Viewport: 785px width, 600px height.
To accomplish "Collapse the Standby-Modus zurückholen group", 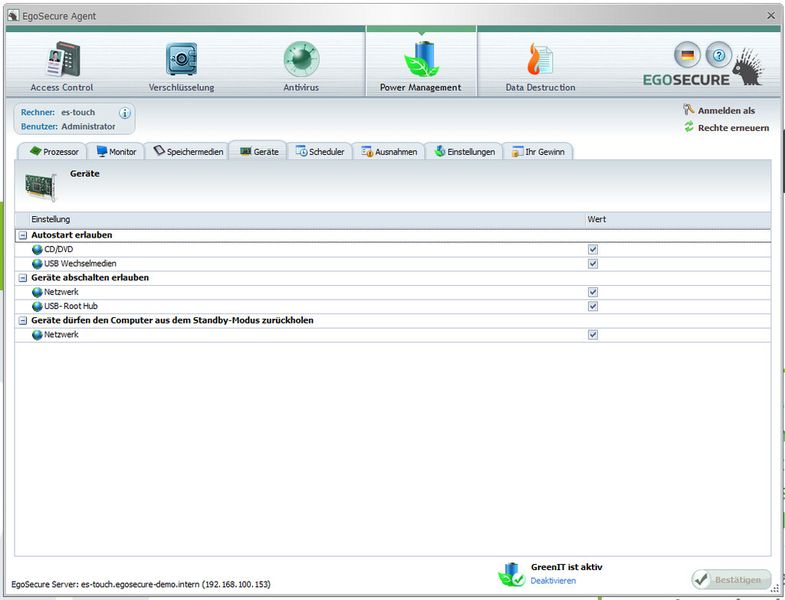I will tap(23, 321).
